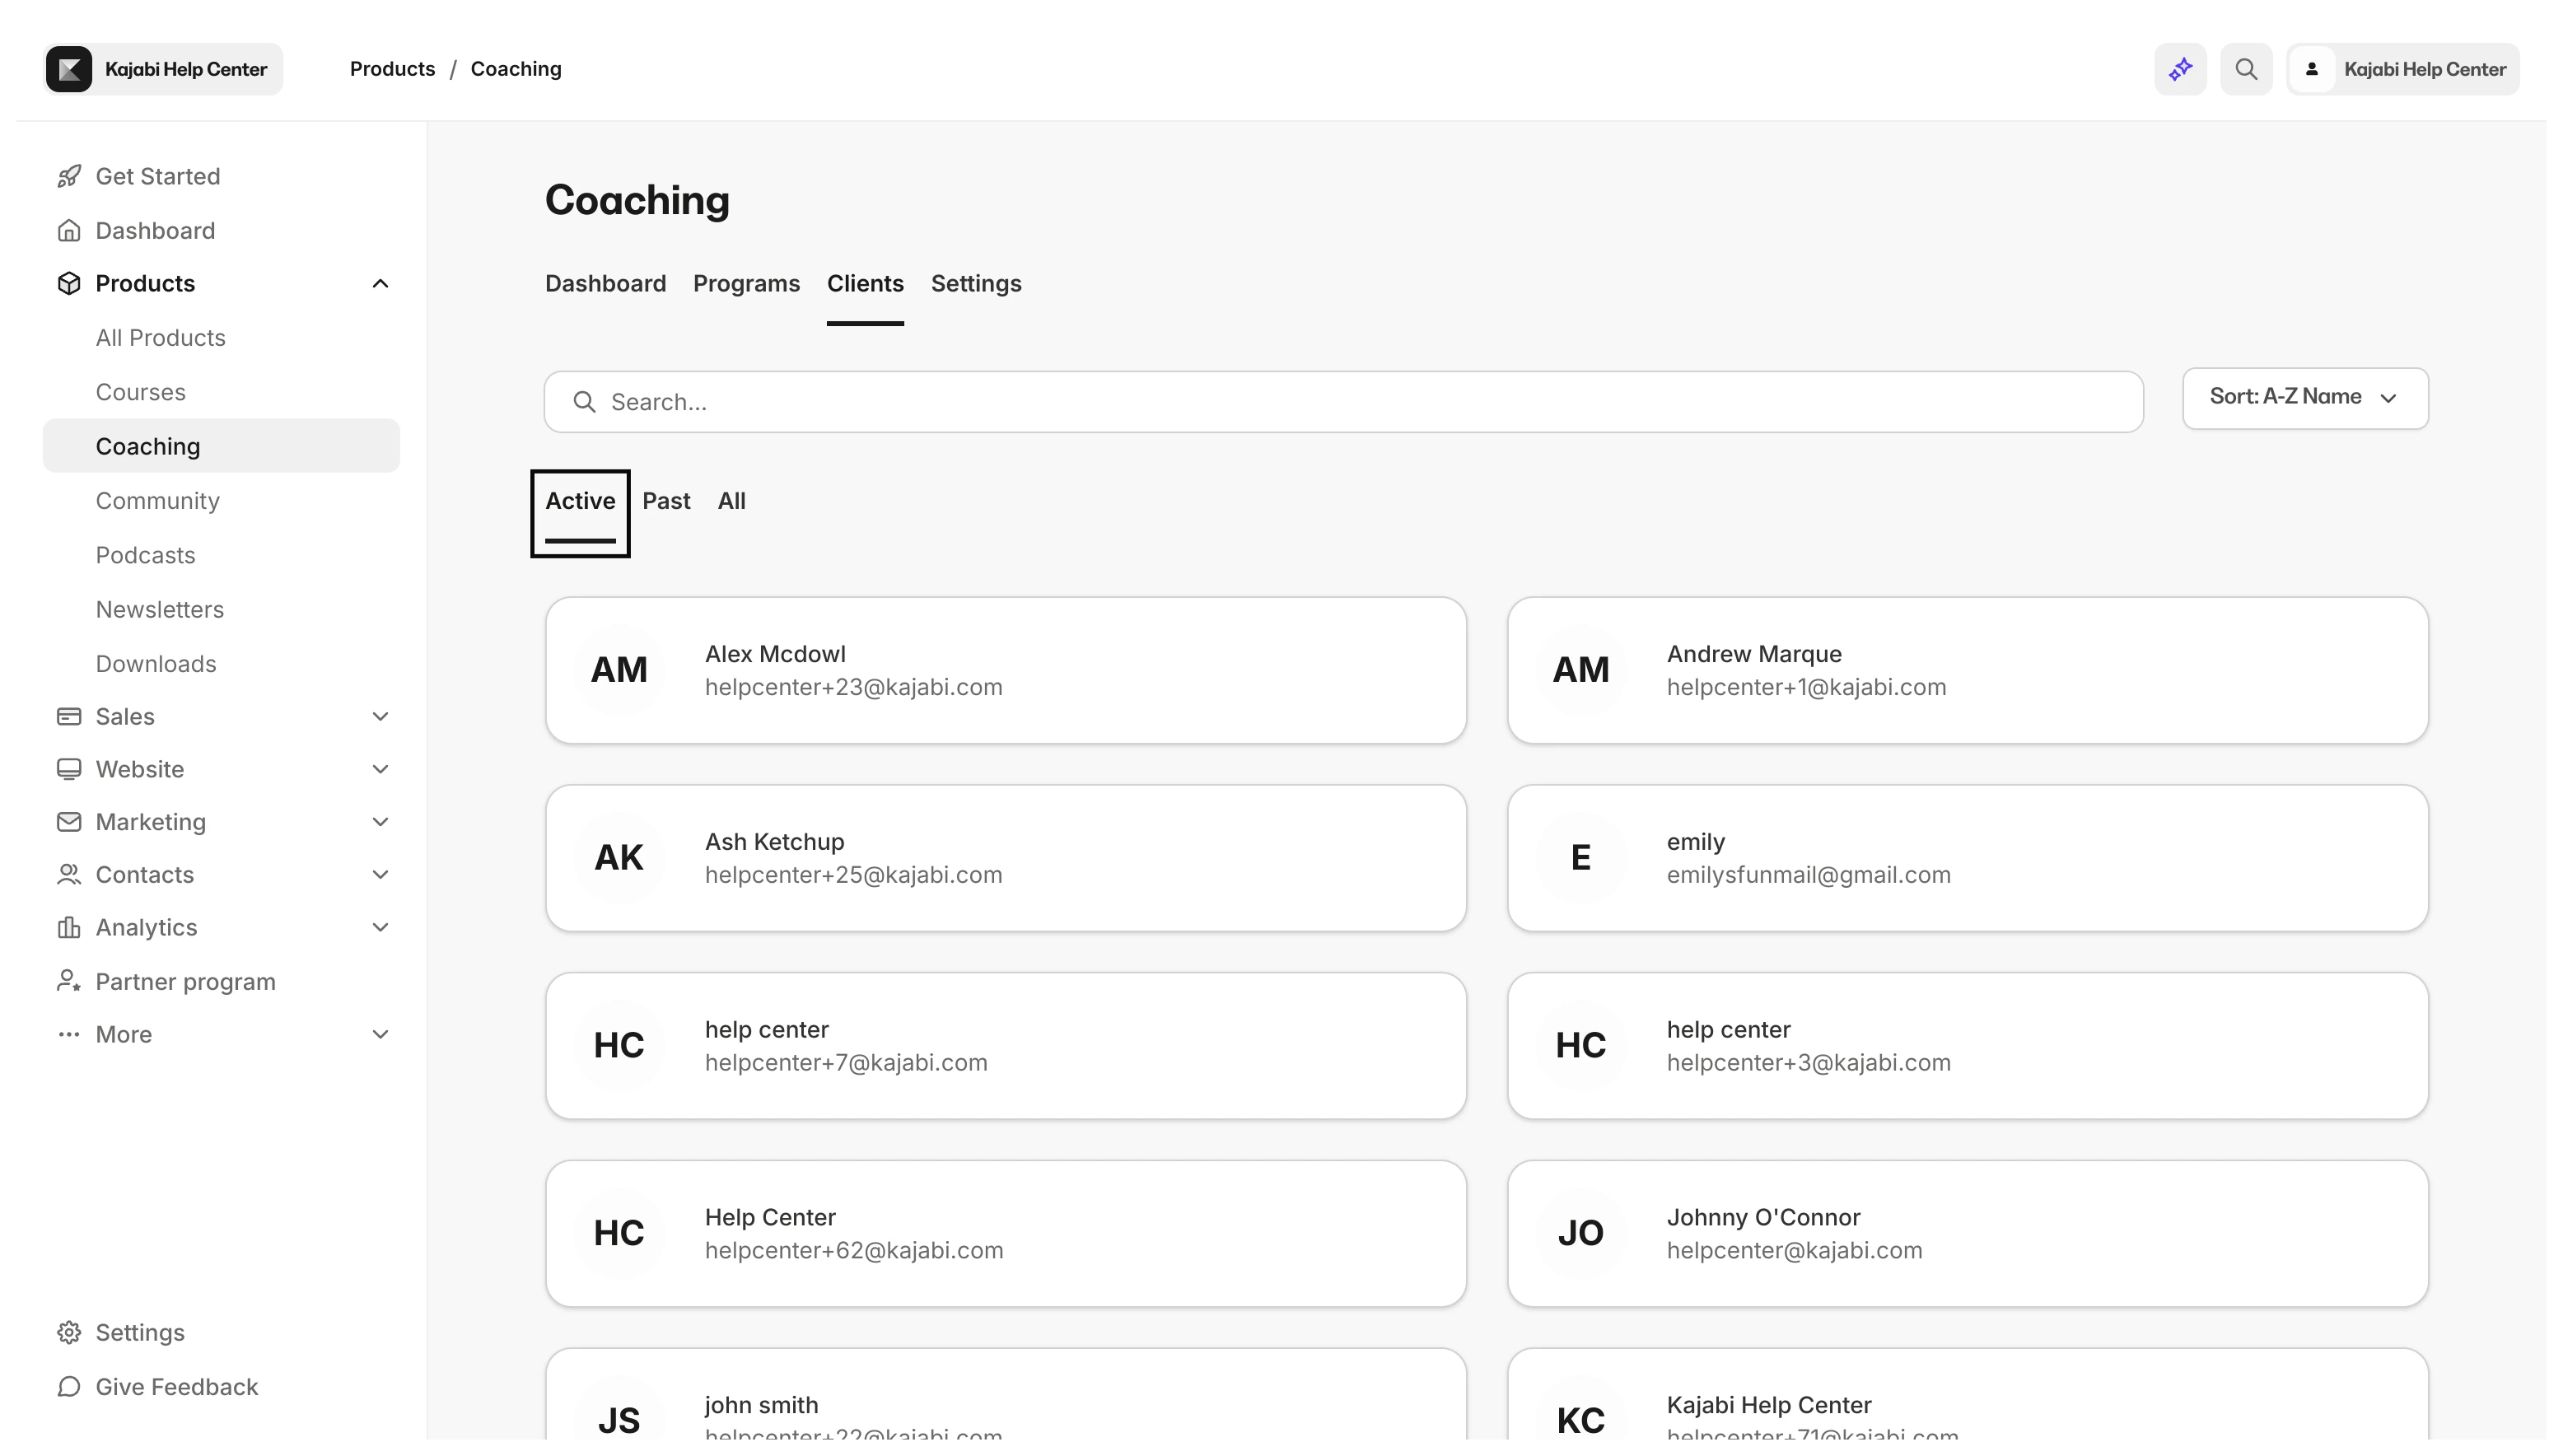Select the Dashboard home icon in sidebar

(68, 230)
